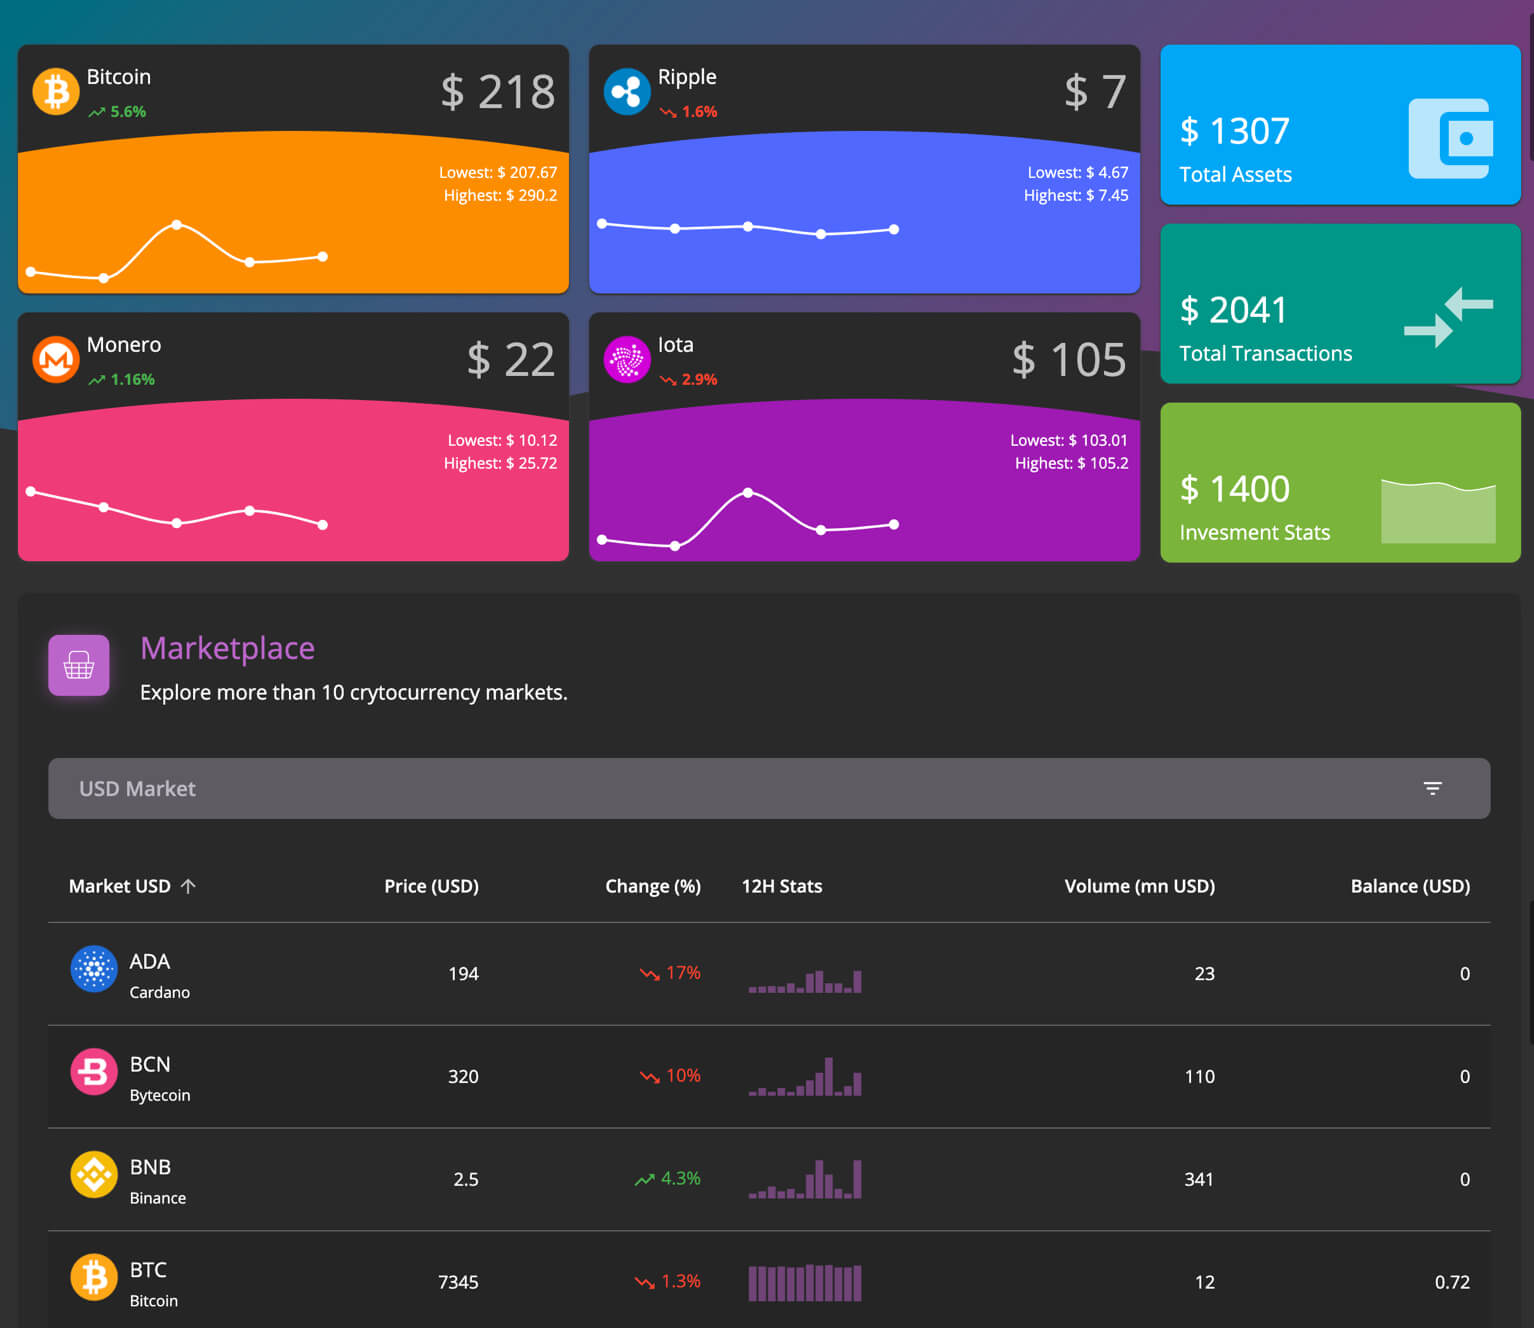Click the BNB uptrend arrow icon
This screenshot has width=1534, height=1328.
point(645,1179)
